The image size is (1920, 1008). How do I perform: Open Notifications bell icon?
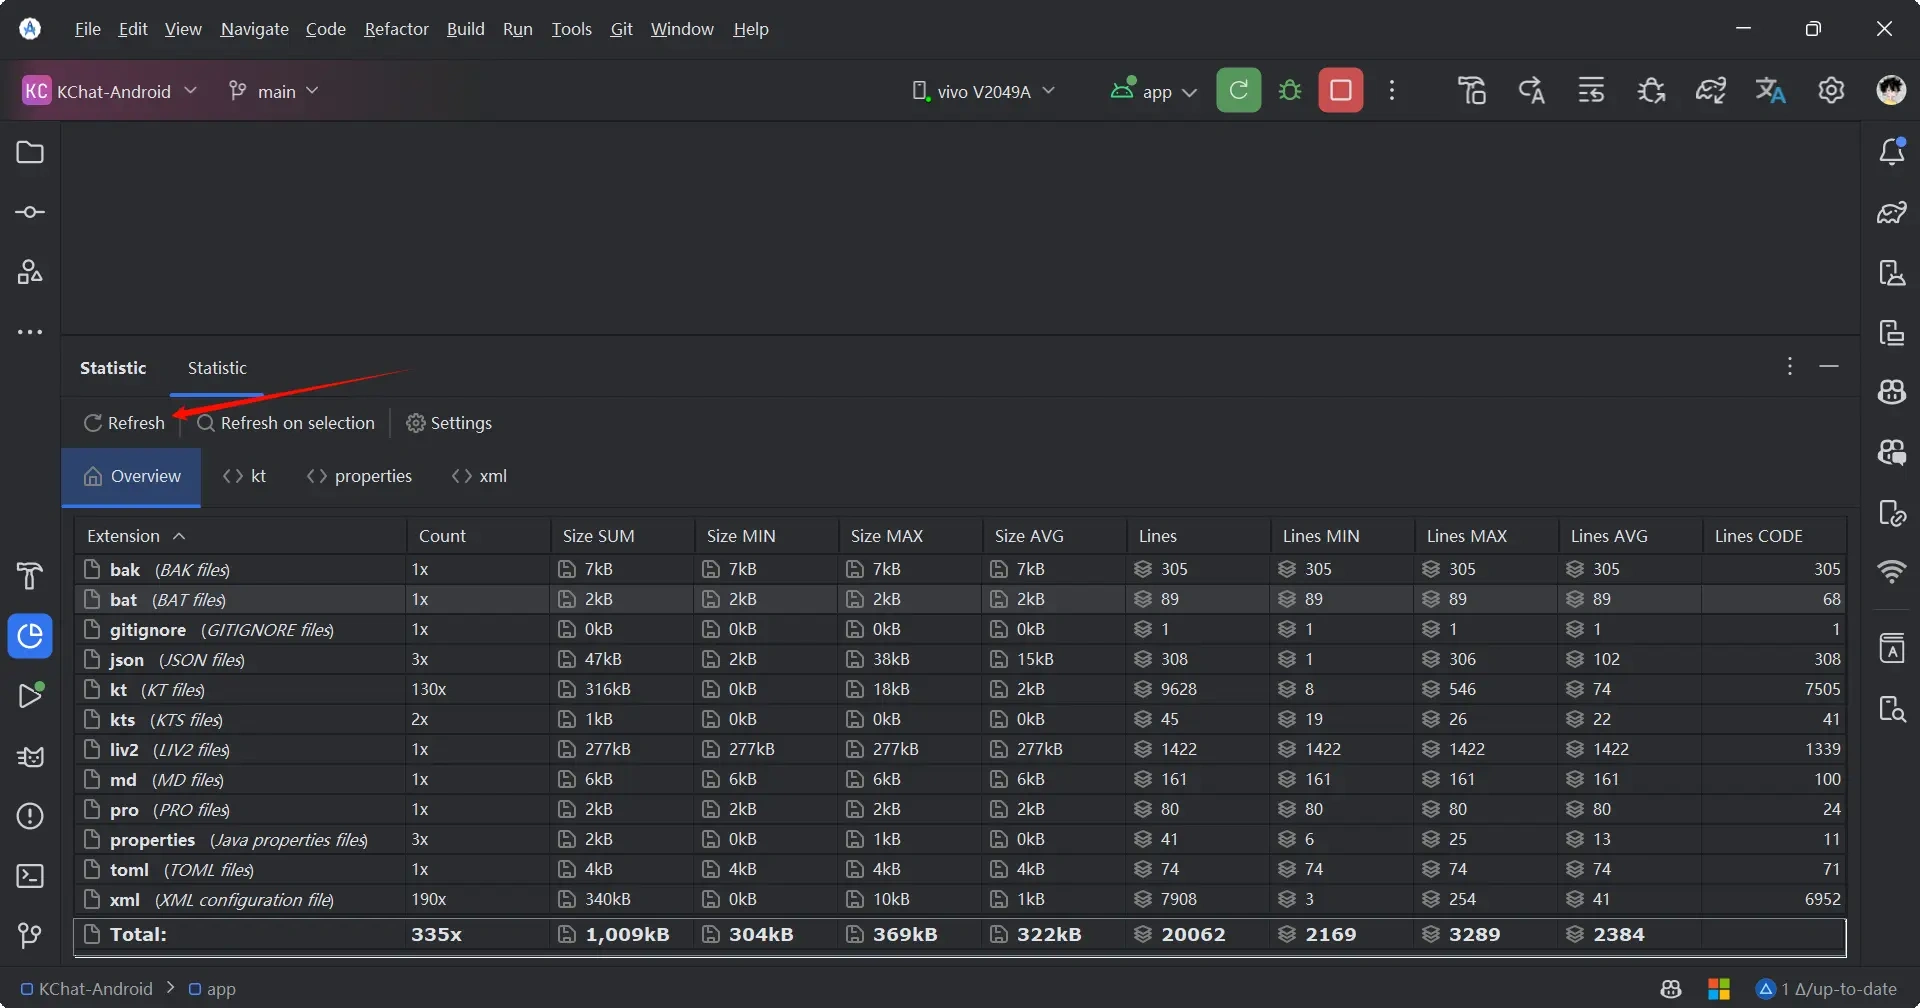click(1891, 152)
